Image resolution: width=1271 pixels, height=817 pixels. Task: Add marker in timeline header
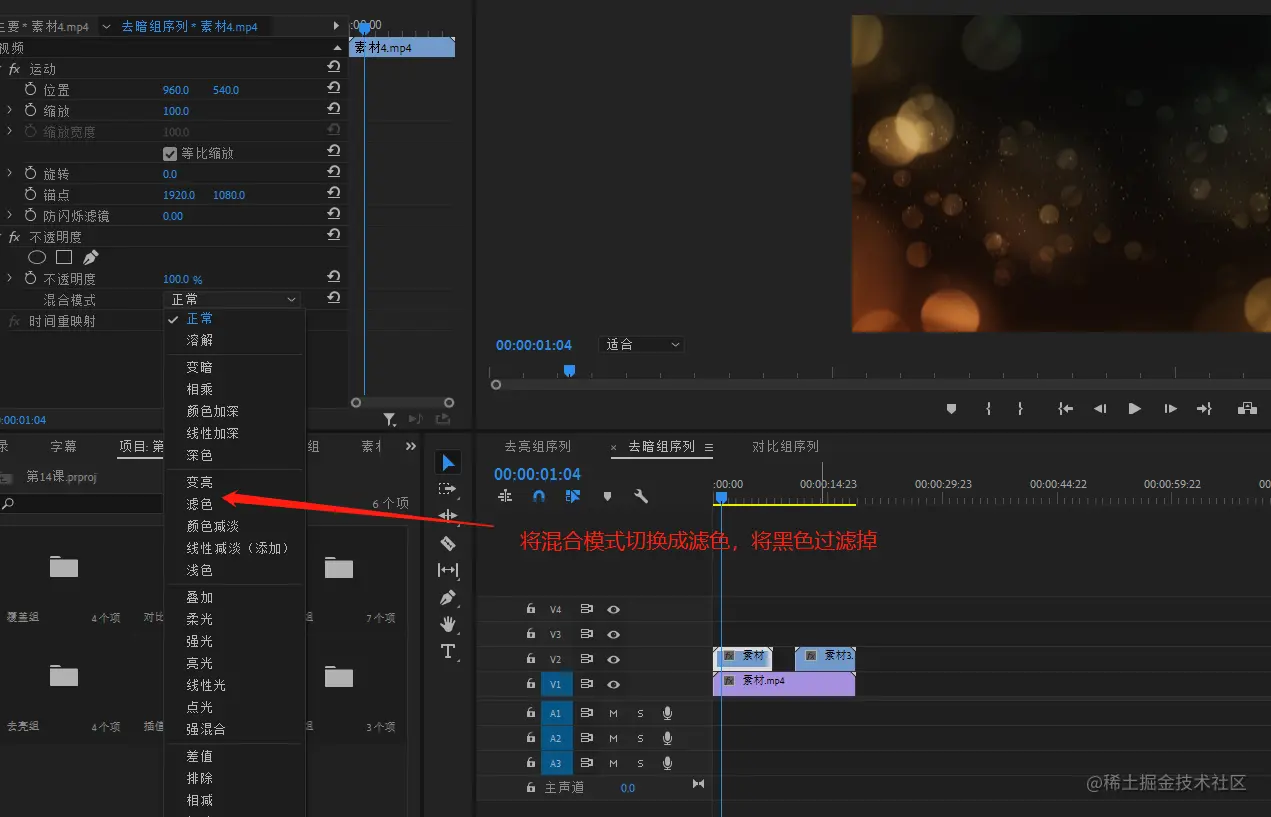click(607, 496)
